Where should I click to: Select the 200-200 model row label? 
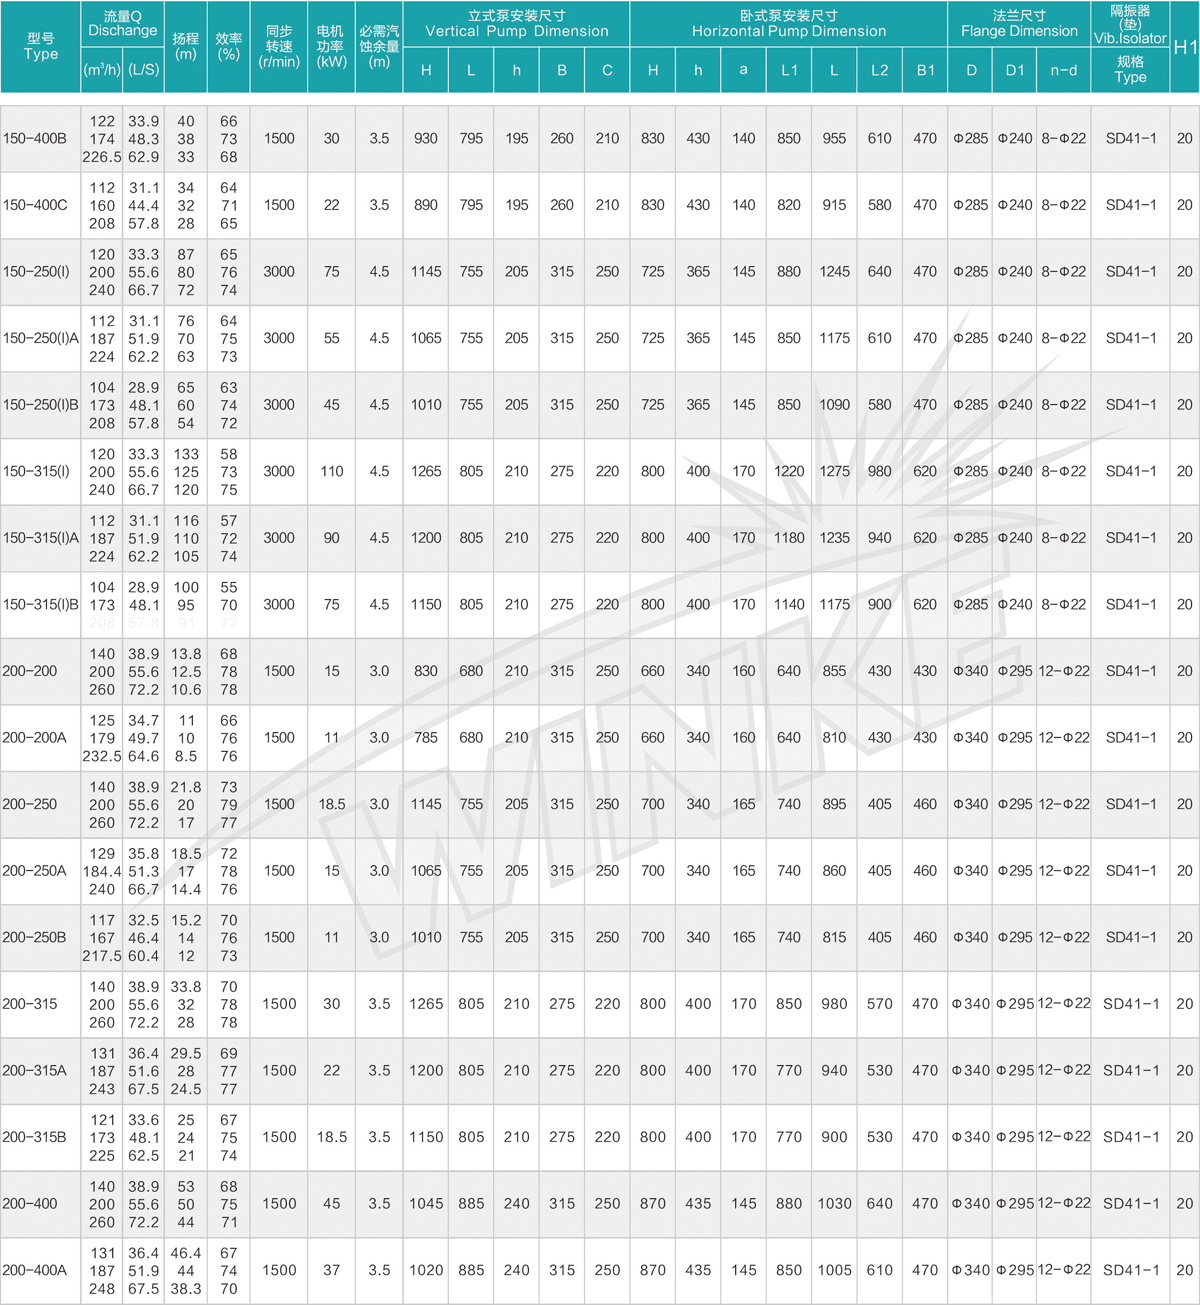[30, 671]
